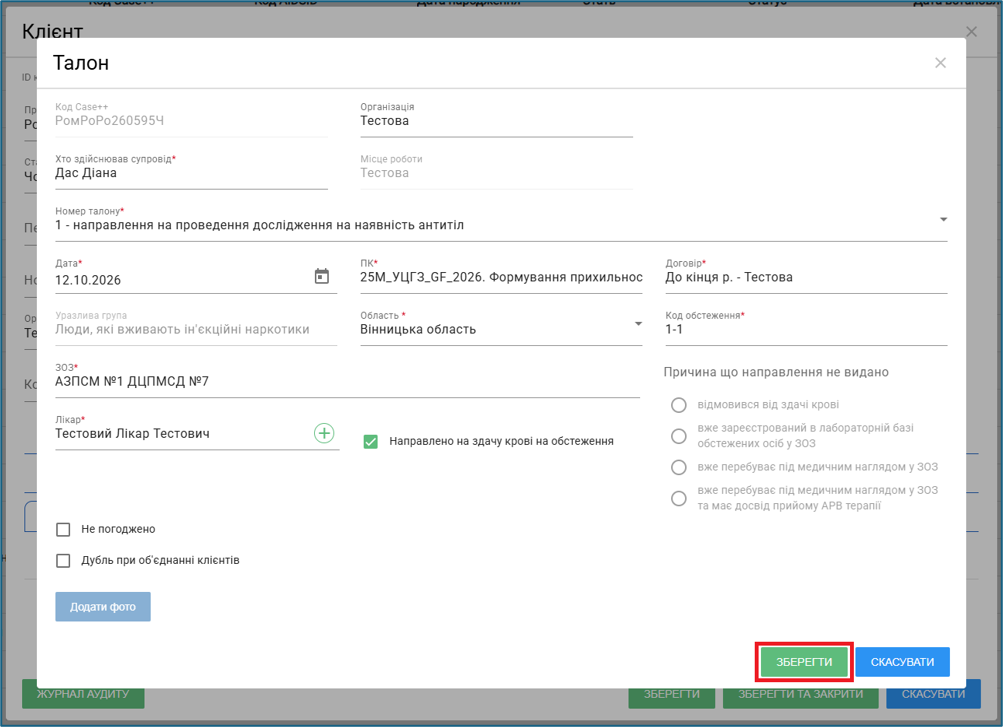Click the 'Організація' field showing Тестова
This screenshot has width=1003, height=727.
point(496,120)
